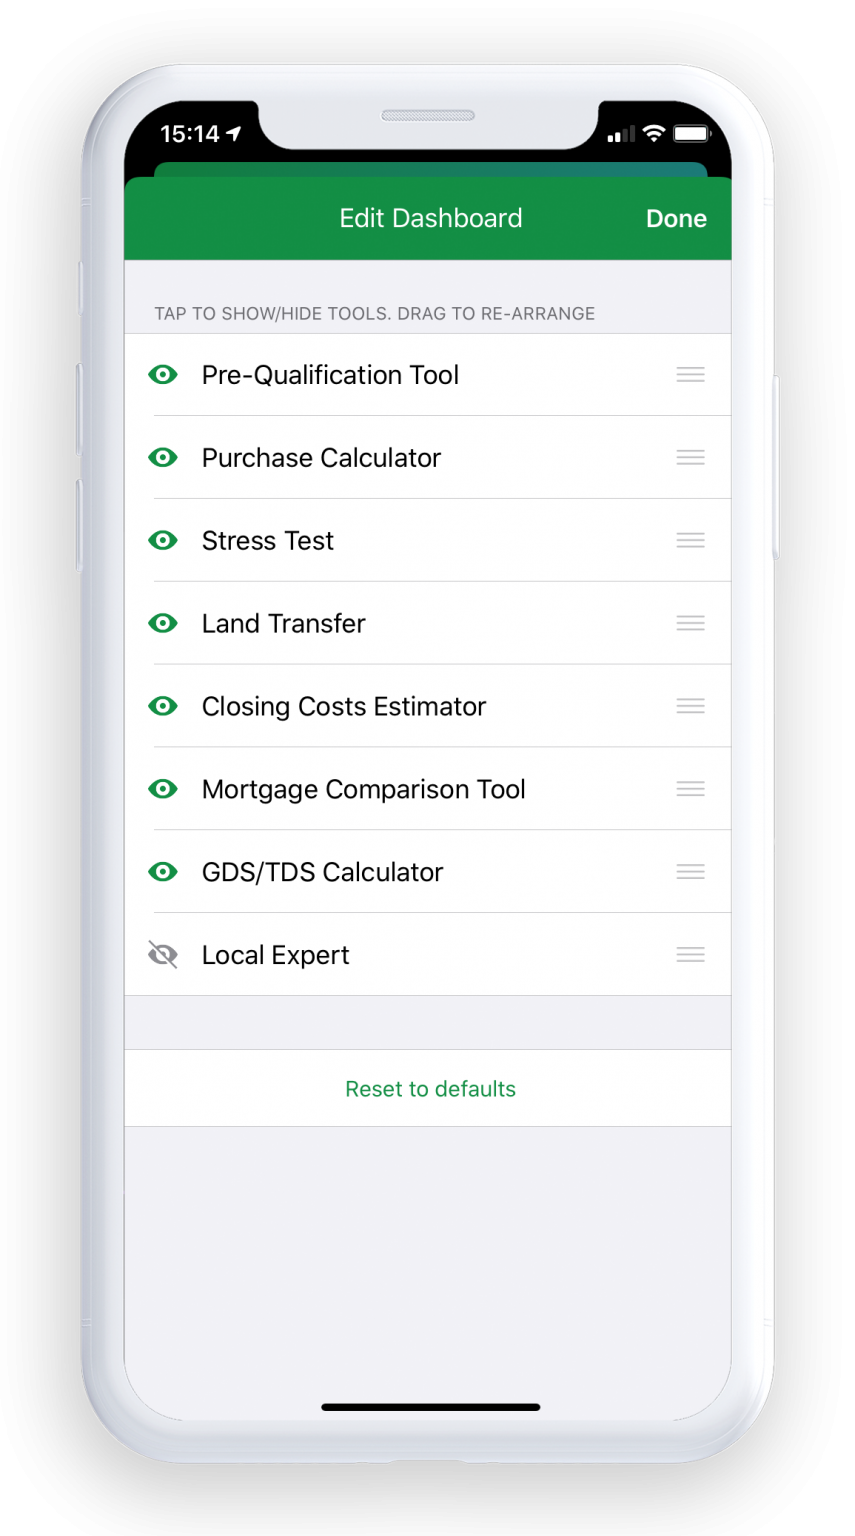This screenshot has width=855, height=1536.
Task: Tap the Wi-Fi status bar icon
Action: [654, 133]
